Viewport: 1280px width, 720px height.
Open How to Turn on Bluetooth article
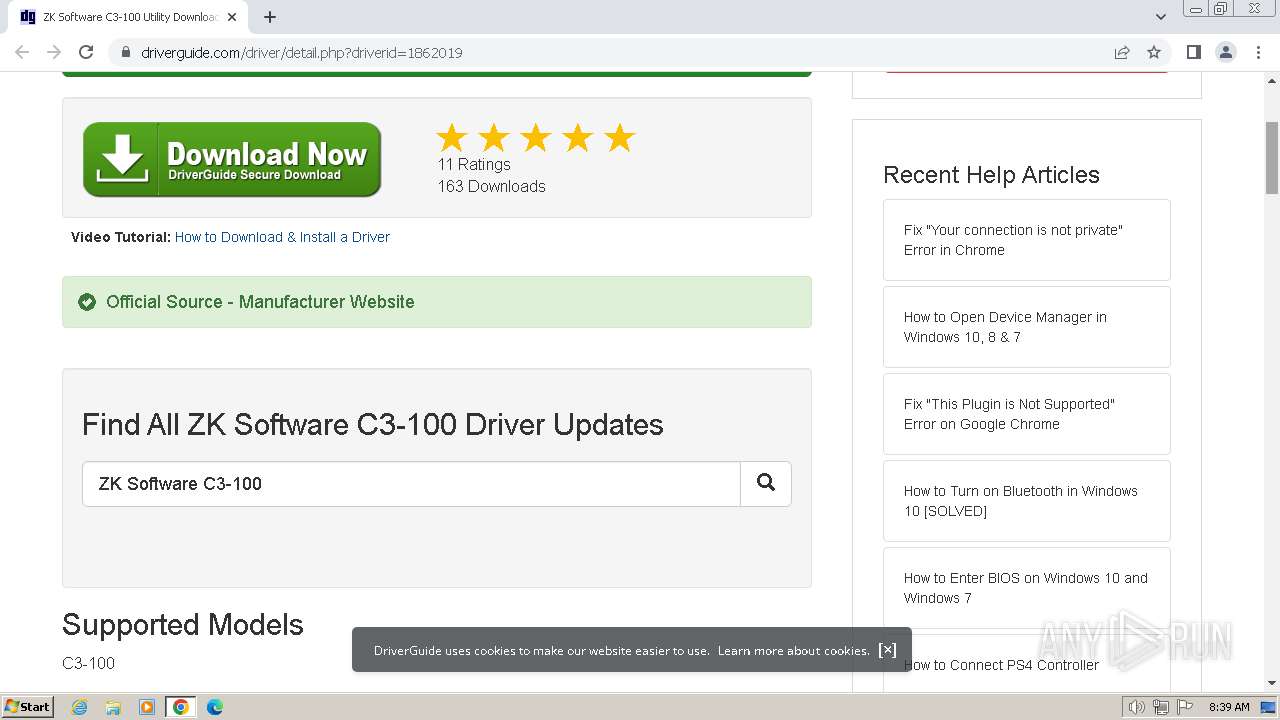click(x=1026, y=501)
